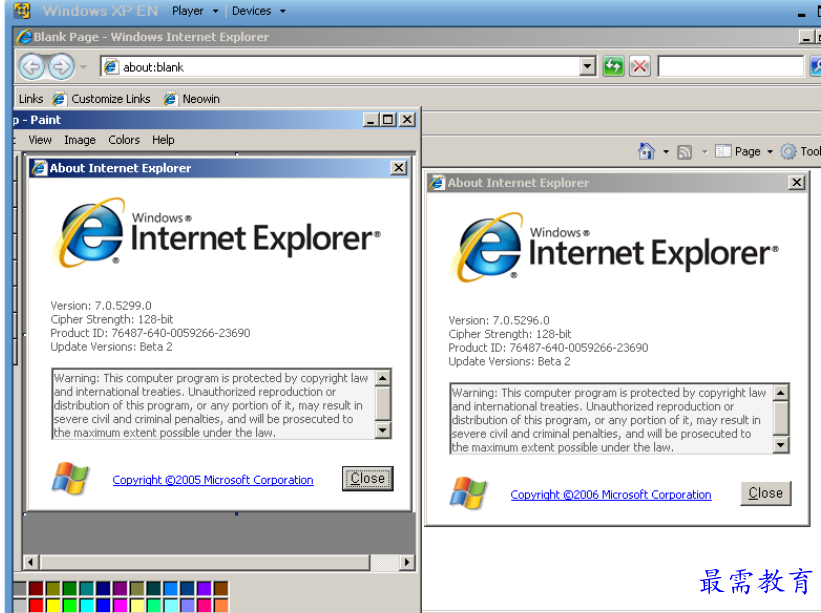Click the RSS feeds icon
The image size is (821, 613).
pyautogui.click(x=684, y=152)
